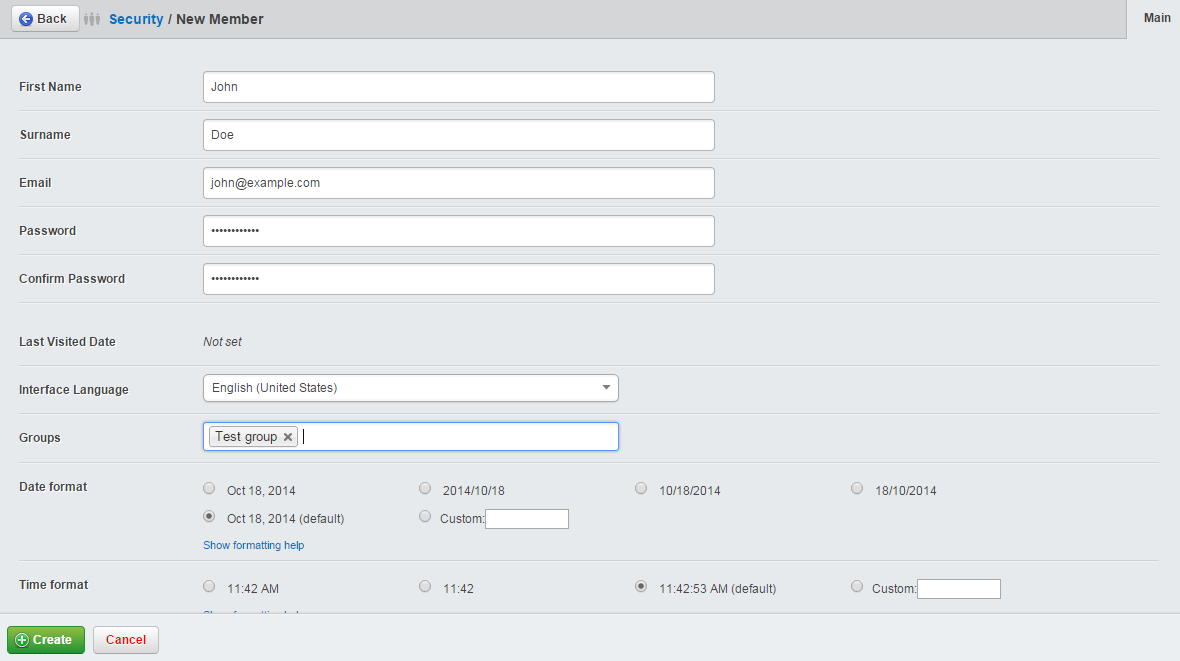
Task: Open the Security breadcrumb link
Action: pos(135,18)
